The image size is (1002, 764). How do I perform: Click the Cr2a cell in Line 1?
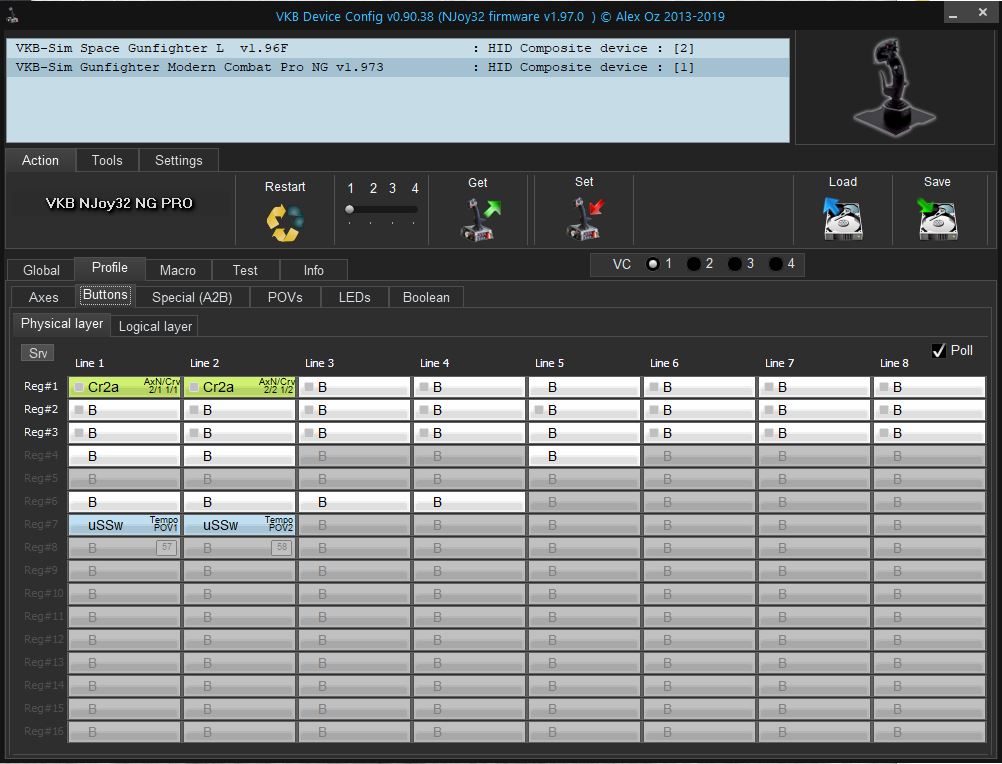(124, 387)
